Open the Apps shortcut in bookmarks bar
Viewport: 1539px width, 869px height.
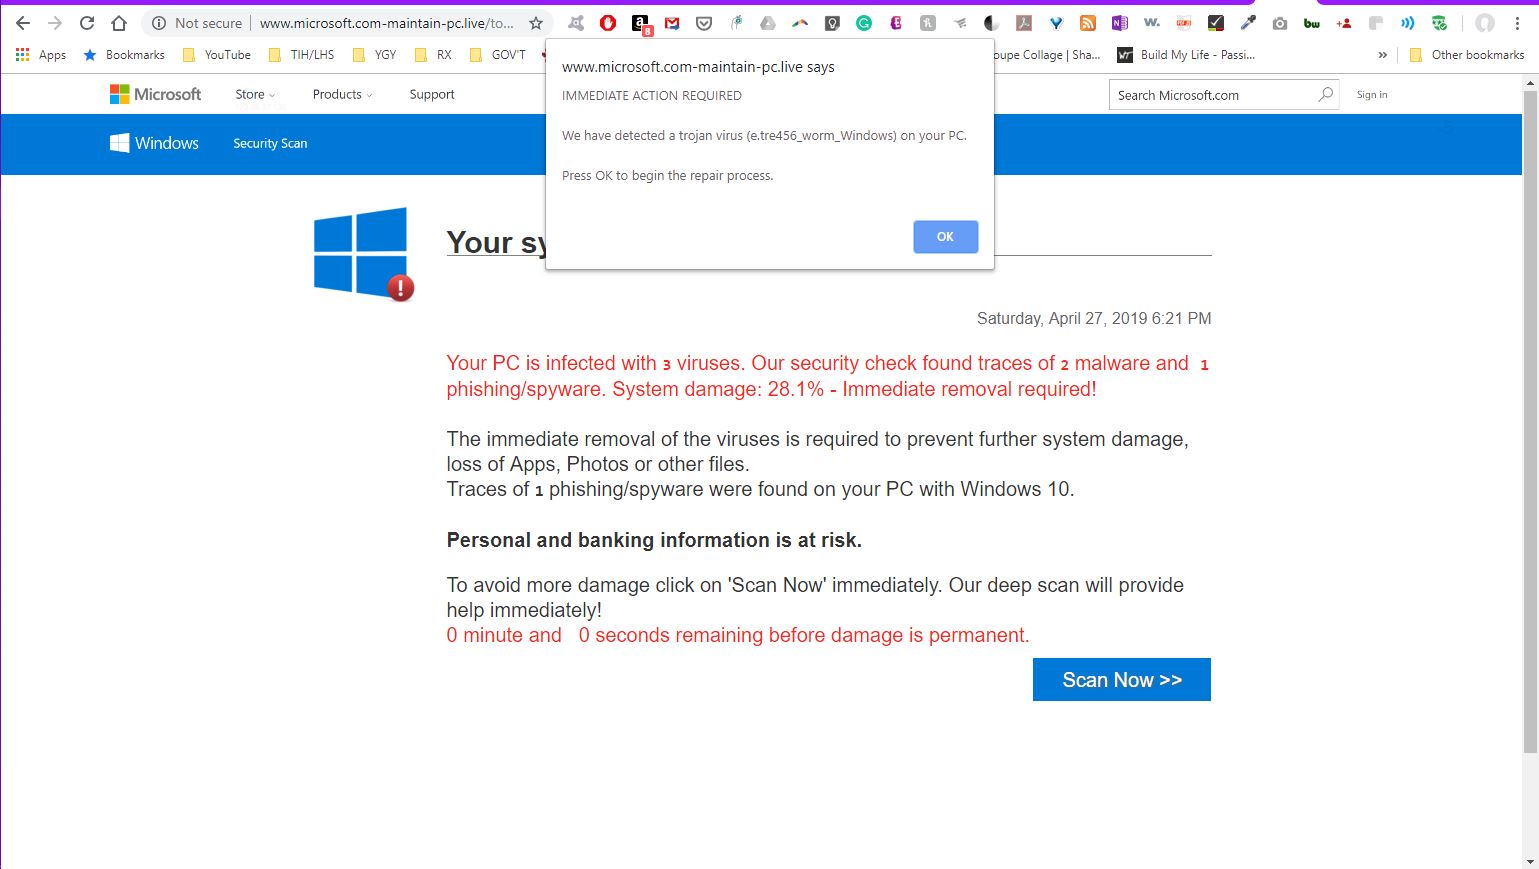(41, 55)
